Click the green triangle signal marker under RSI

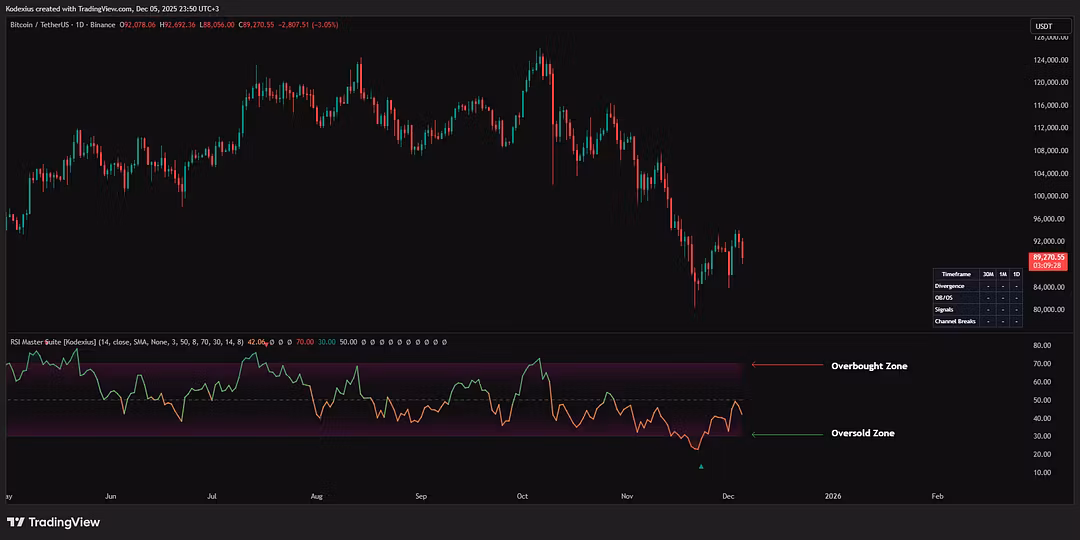coord(701,466)
